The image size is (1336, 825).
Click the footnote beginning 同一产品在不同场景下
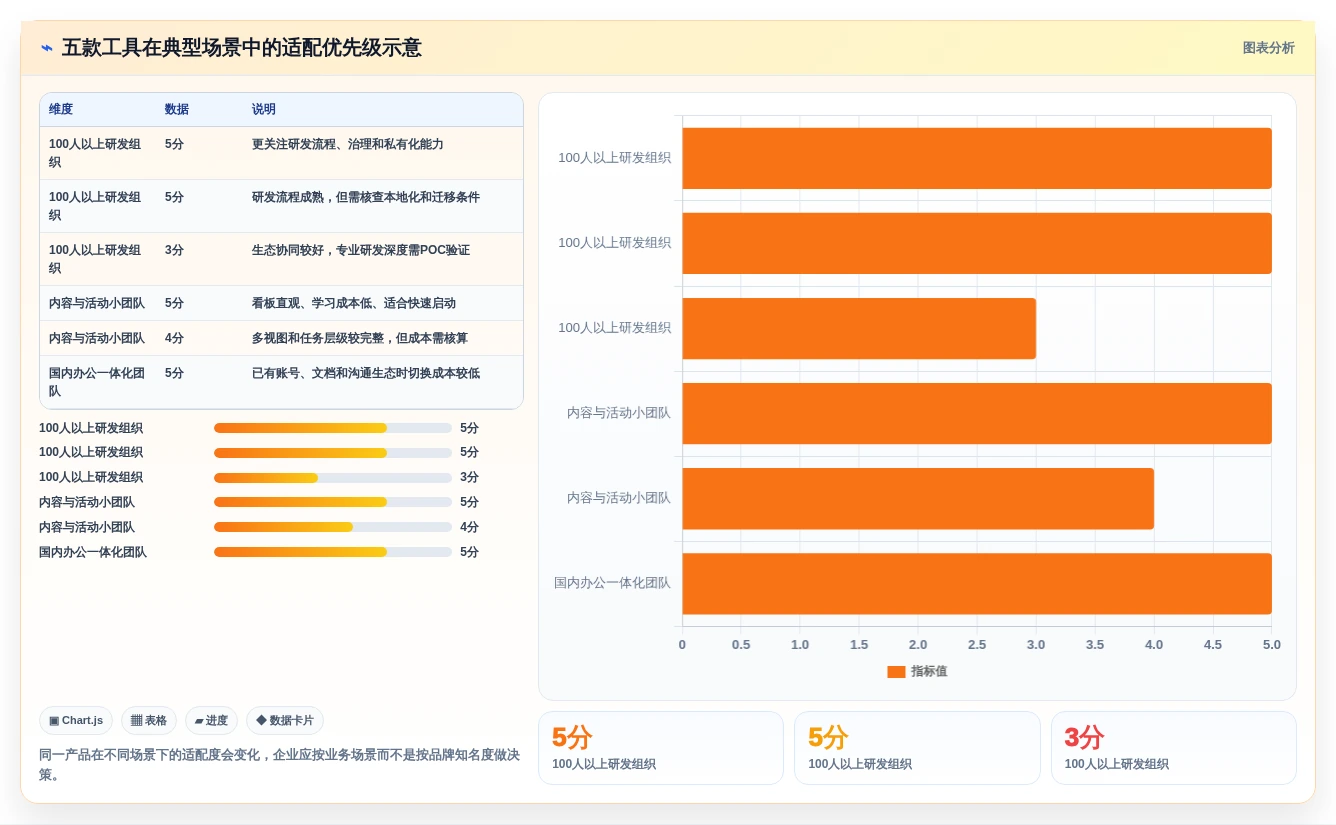click(x=279, y=765)
